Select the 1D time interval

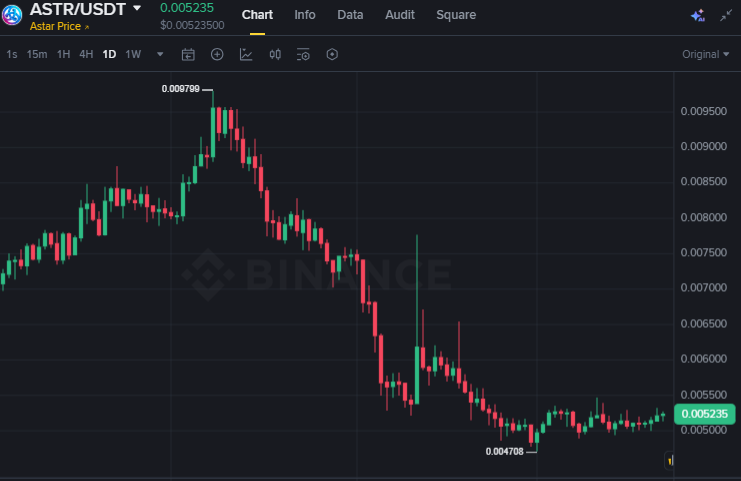(109, 54)
